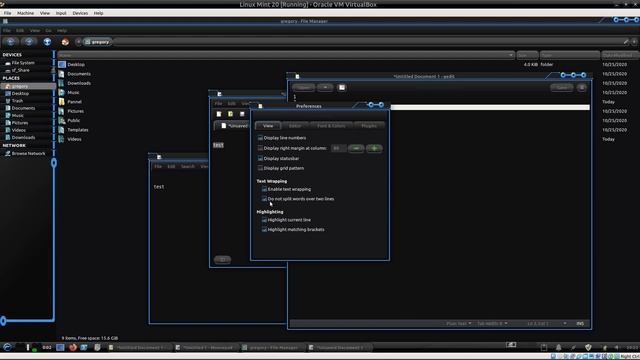Open VirtualBox Devices menu
Viewport: 640px width, 360px height.
coord(80,13)
